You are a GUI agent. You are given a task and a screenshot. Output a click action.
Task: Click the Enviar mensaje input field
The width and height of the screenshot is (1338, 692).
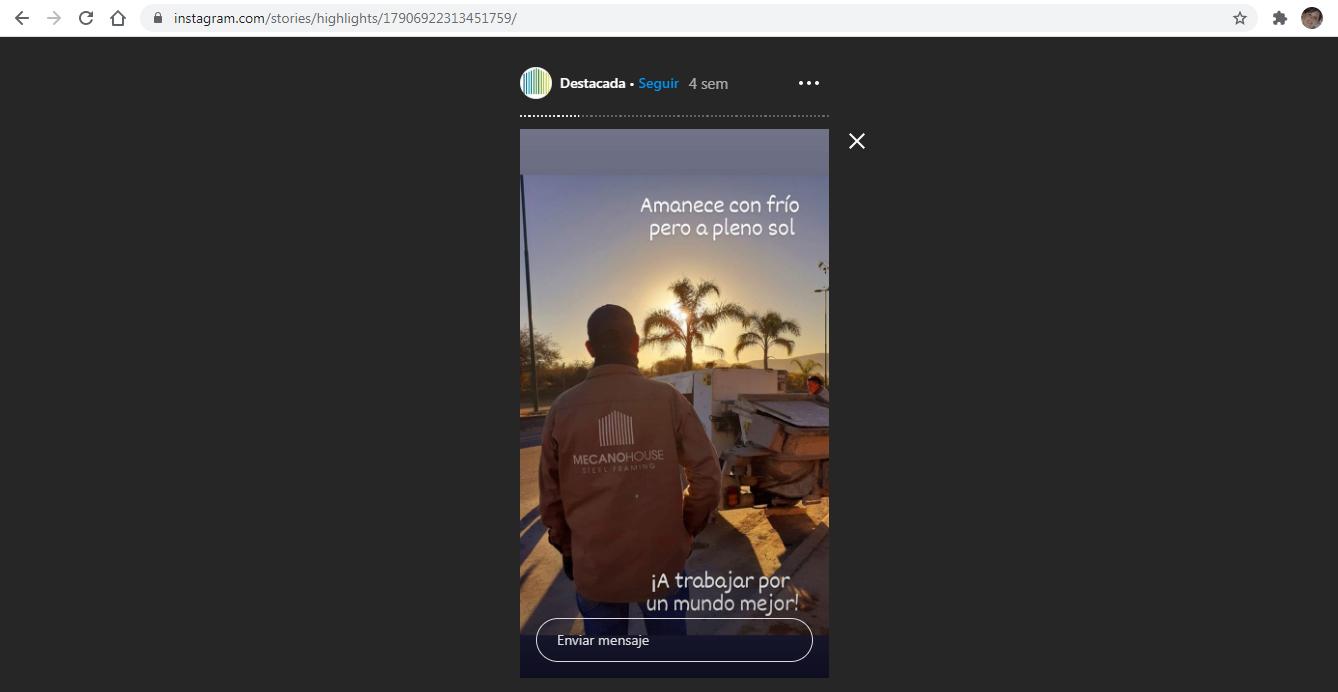point(674,640)
